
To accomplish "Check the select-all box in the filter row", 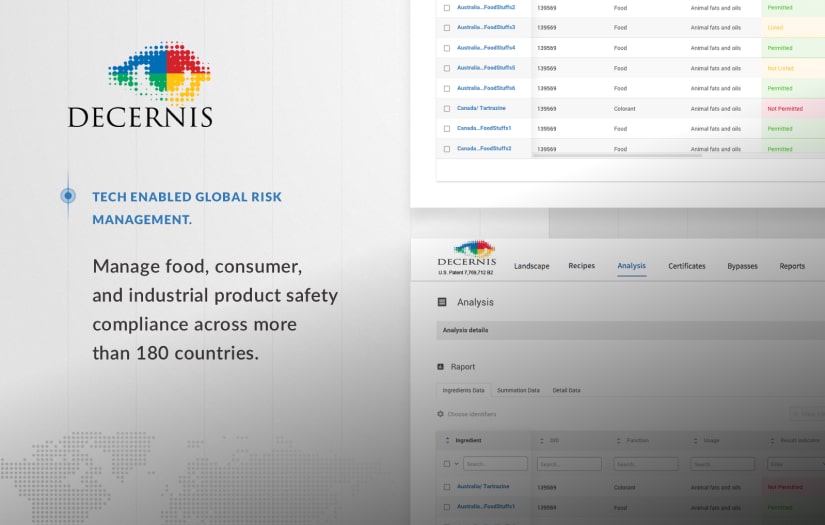I will click(x=447, y=464).
